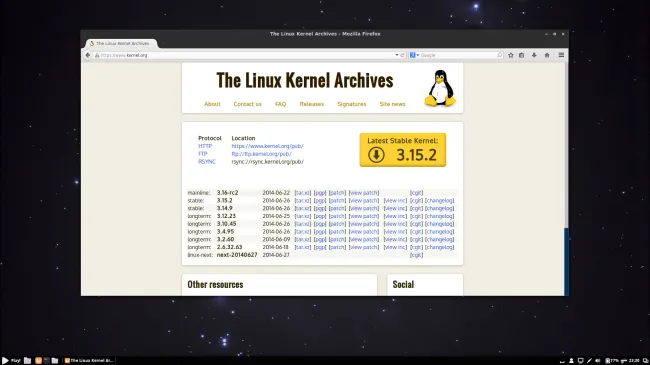Focus the Google search input field
This screenshot has width=650, height=365.
458,55
